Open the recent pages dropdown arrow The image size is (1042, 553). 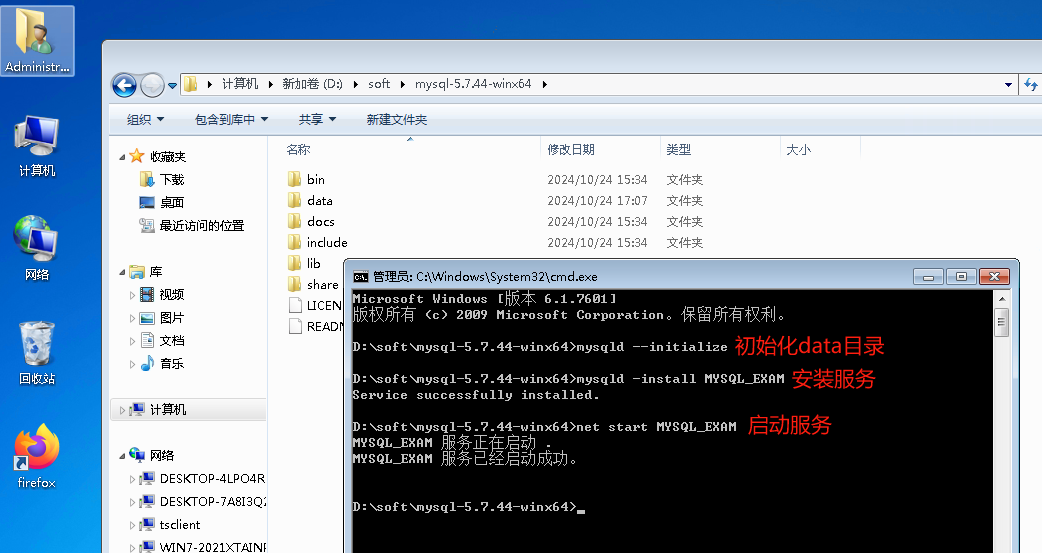[x=172, y=86]
